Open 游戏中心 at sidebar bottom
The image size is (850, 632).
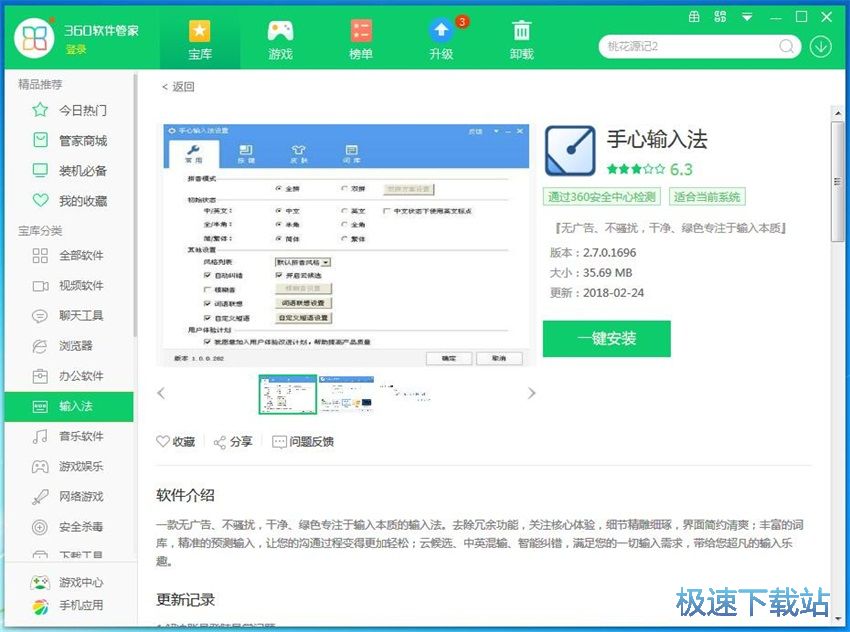coord(67,583)
